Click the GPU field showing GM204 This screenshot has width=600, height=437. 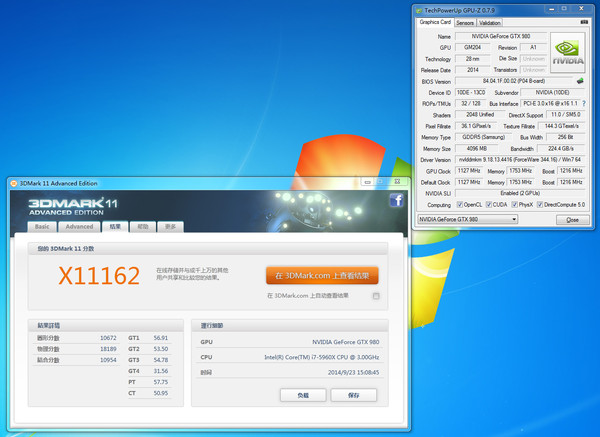coord(473,47)
